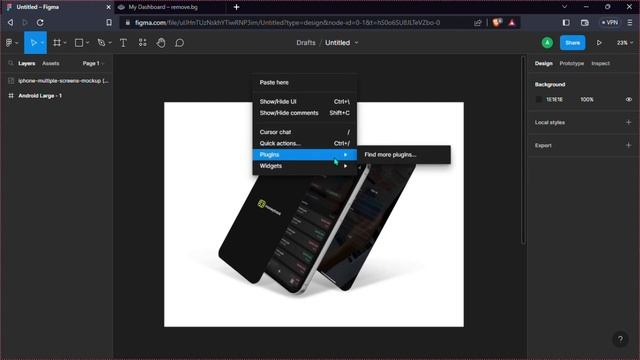Switch to the Design tab
The height and width of the screenshot is (360, 640).
[x=543, y=63]
